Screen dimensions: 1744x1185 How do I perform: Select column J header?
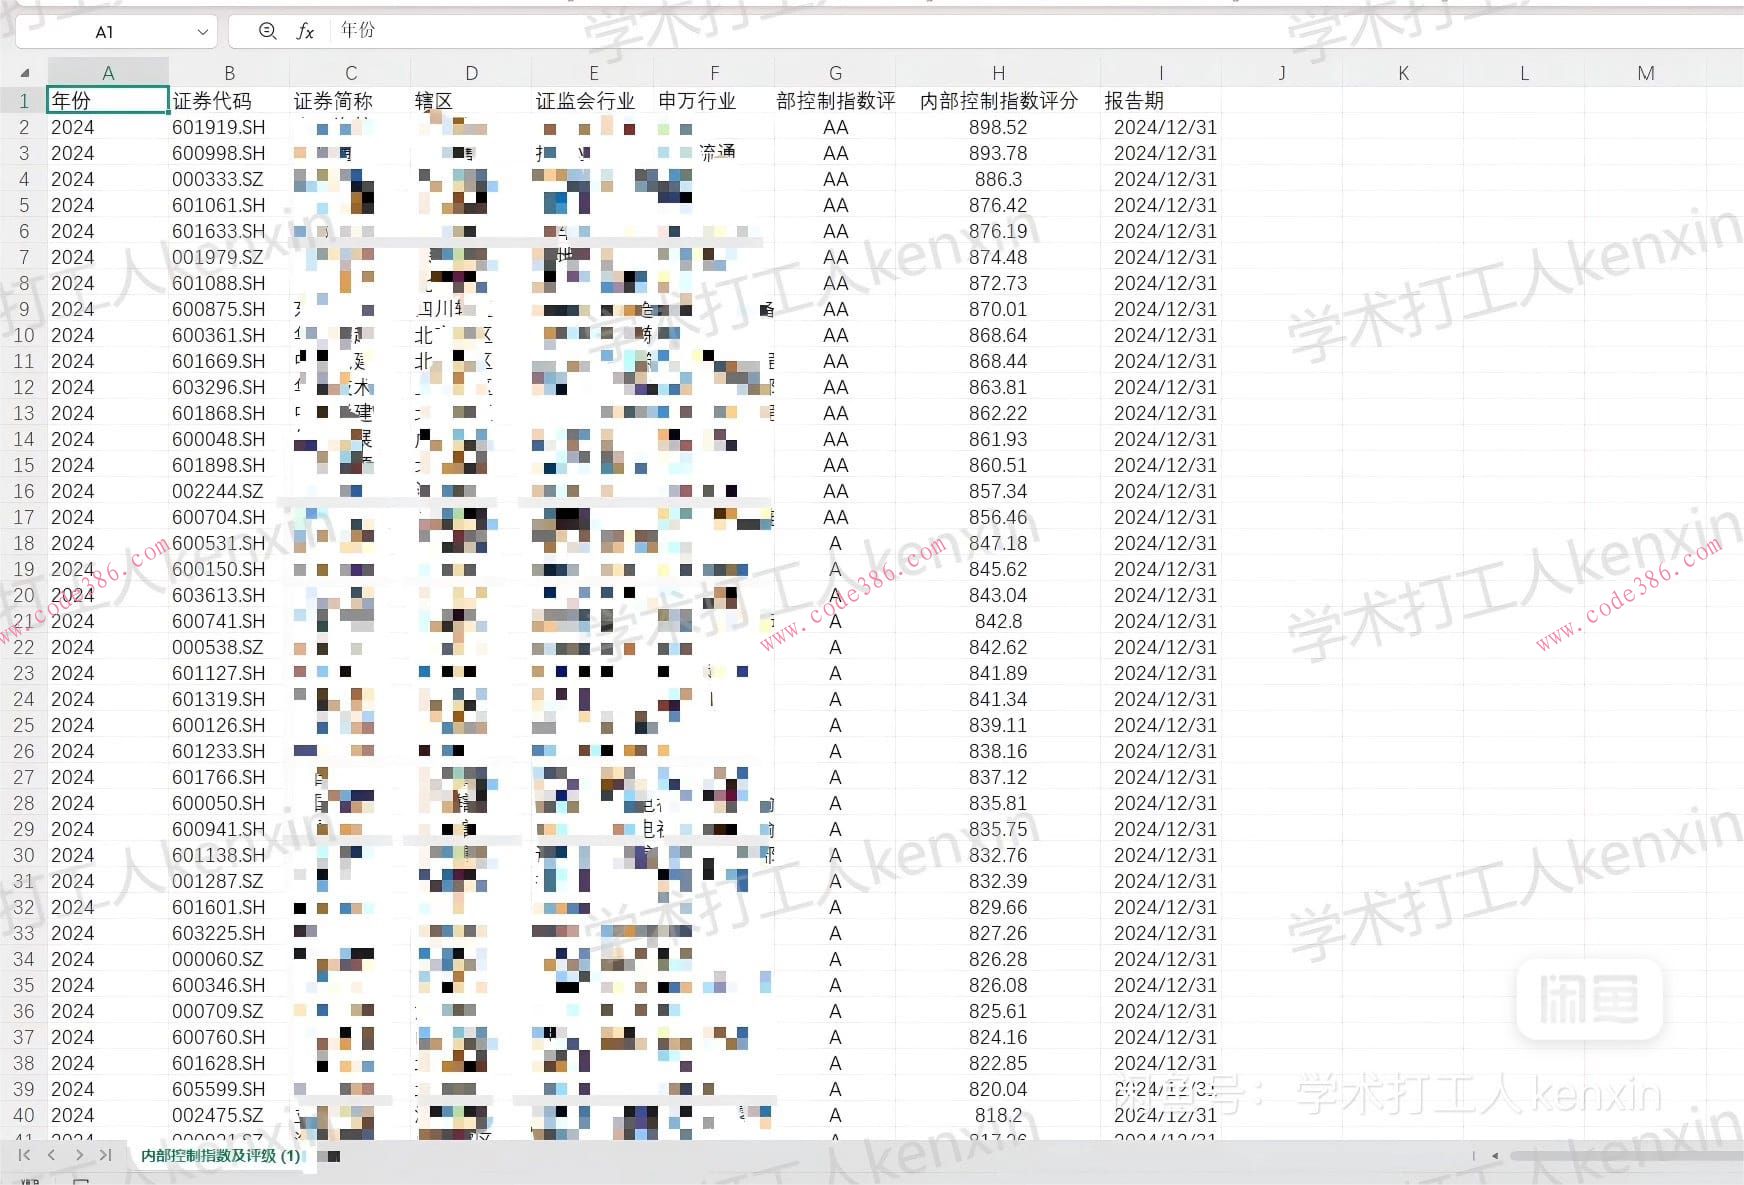1281,73
